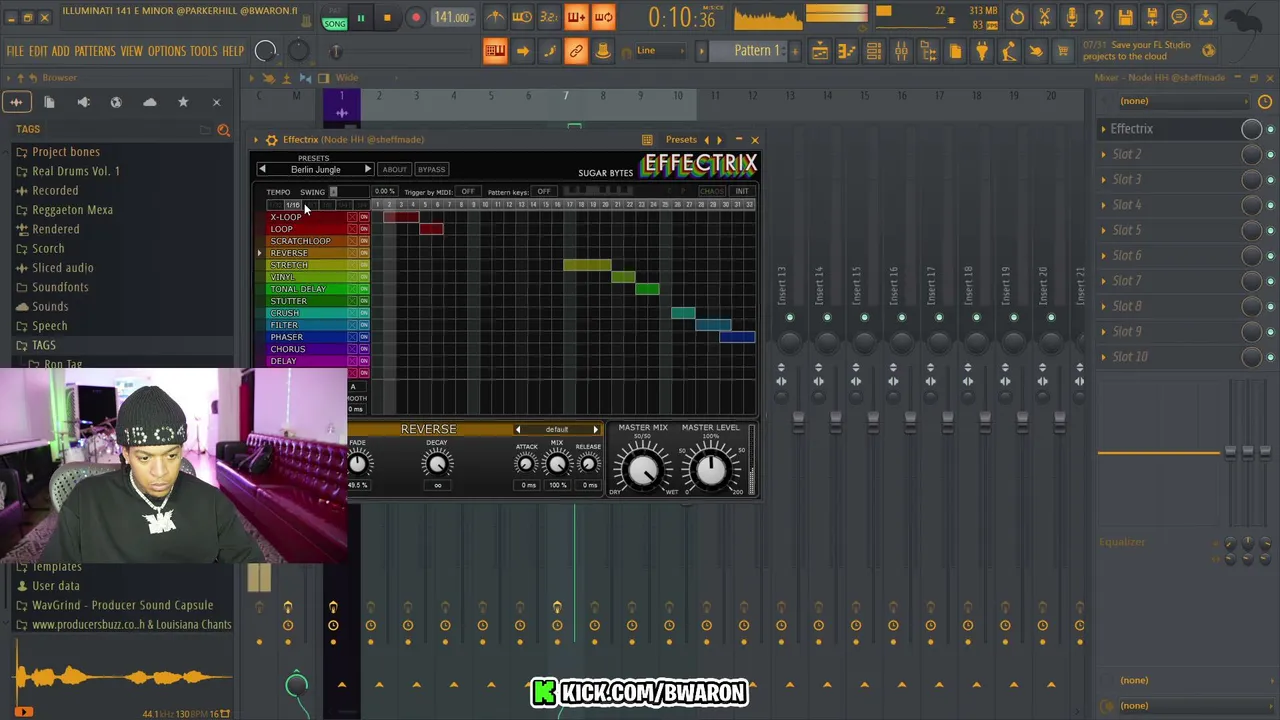The image size is (1280, 720).
Task: Open the OPTIONS menu
Action: pos(167,51)
